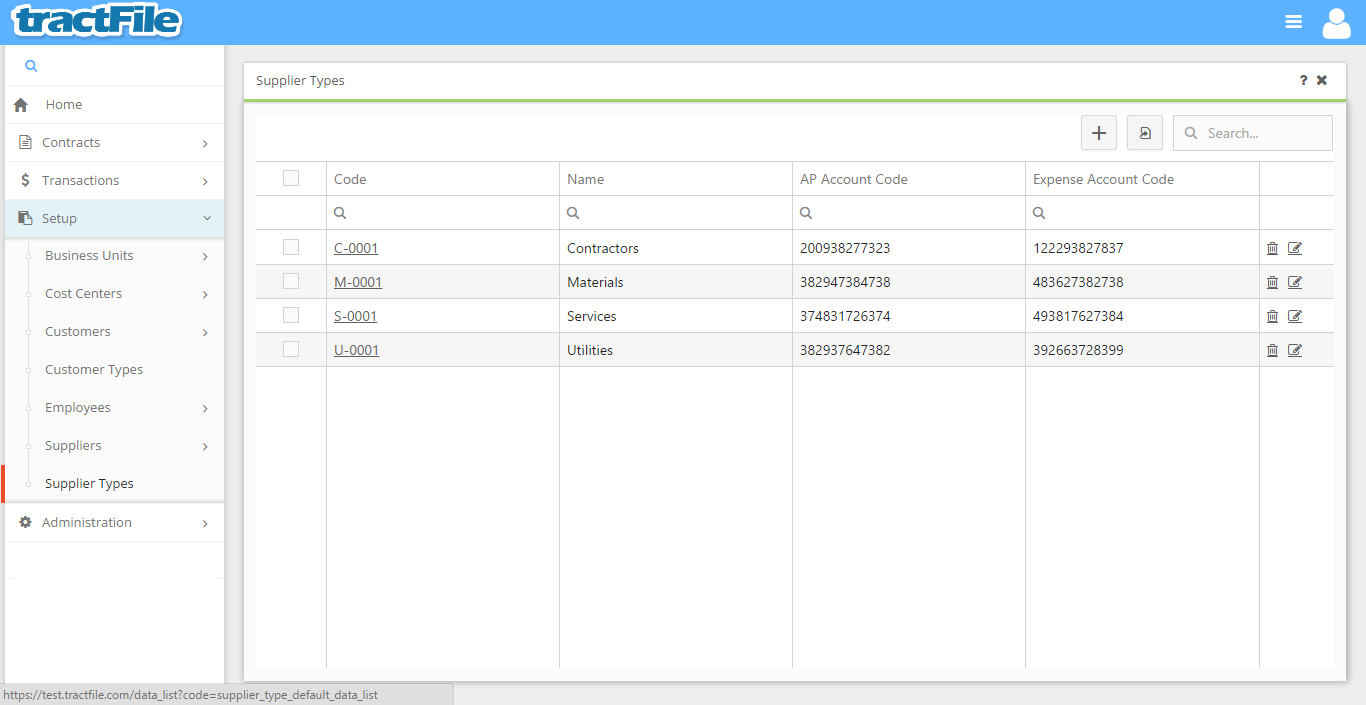Expand the Administration section
The width and height of the screenshot is (1366, 705).
click(114, 523)
